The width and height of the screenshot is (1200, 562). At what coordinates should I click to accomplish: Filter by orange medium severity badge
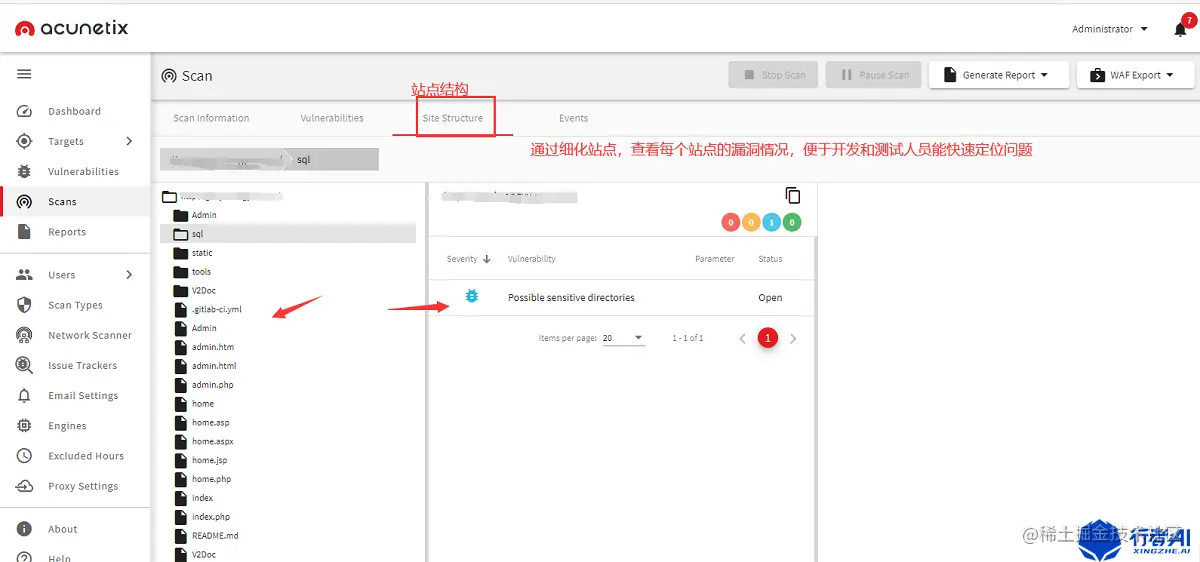(x=751, y=222)
